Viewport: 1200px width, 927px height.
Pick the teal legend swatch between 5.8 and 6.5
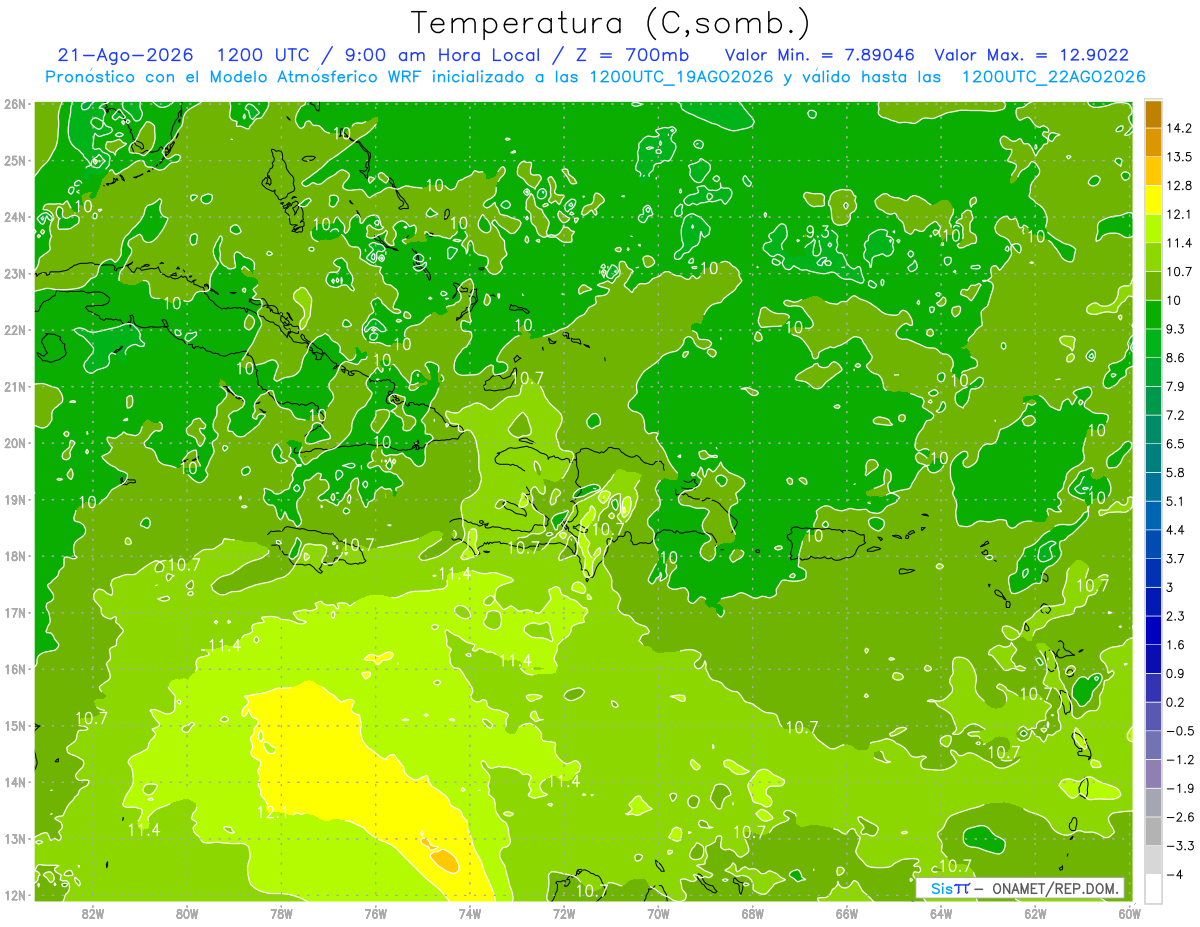(x=1153, y=458)
